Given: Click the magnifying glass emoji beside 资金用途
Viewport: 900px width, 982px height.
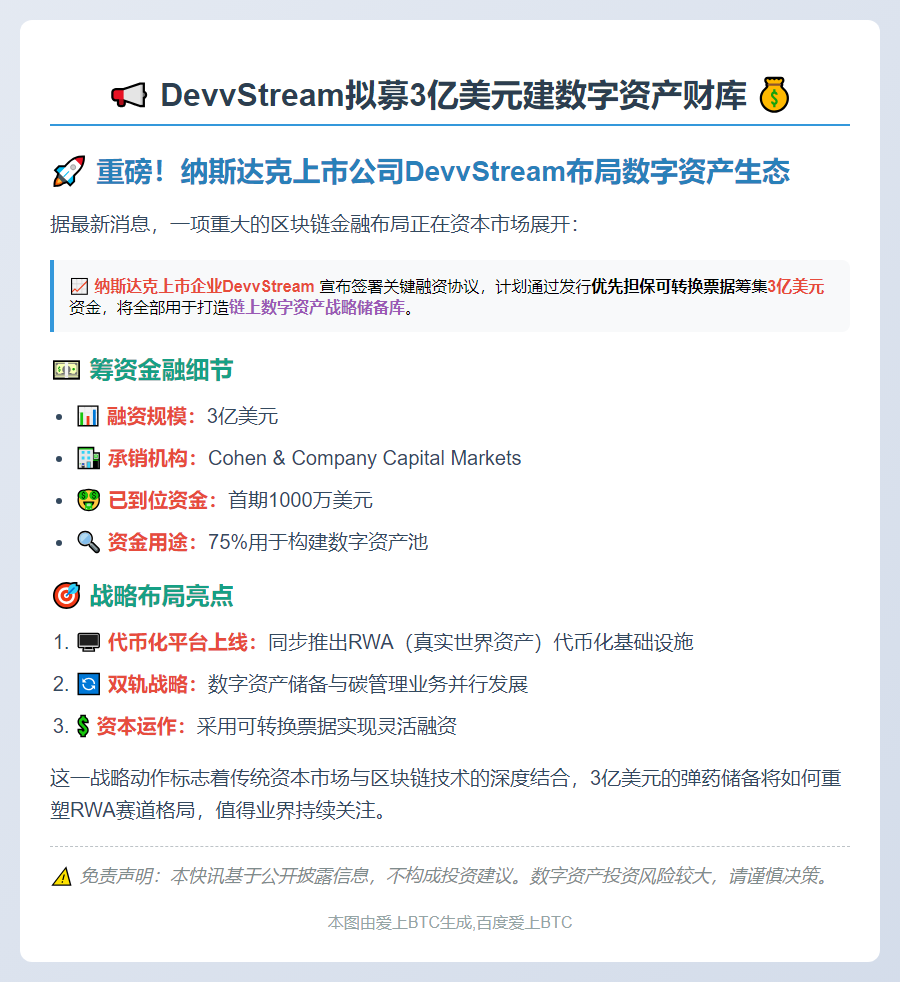Looking at the screenshot, I should 88,542.
